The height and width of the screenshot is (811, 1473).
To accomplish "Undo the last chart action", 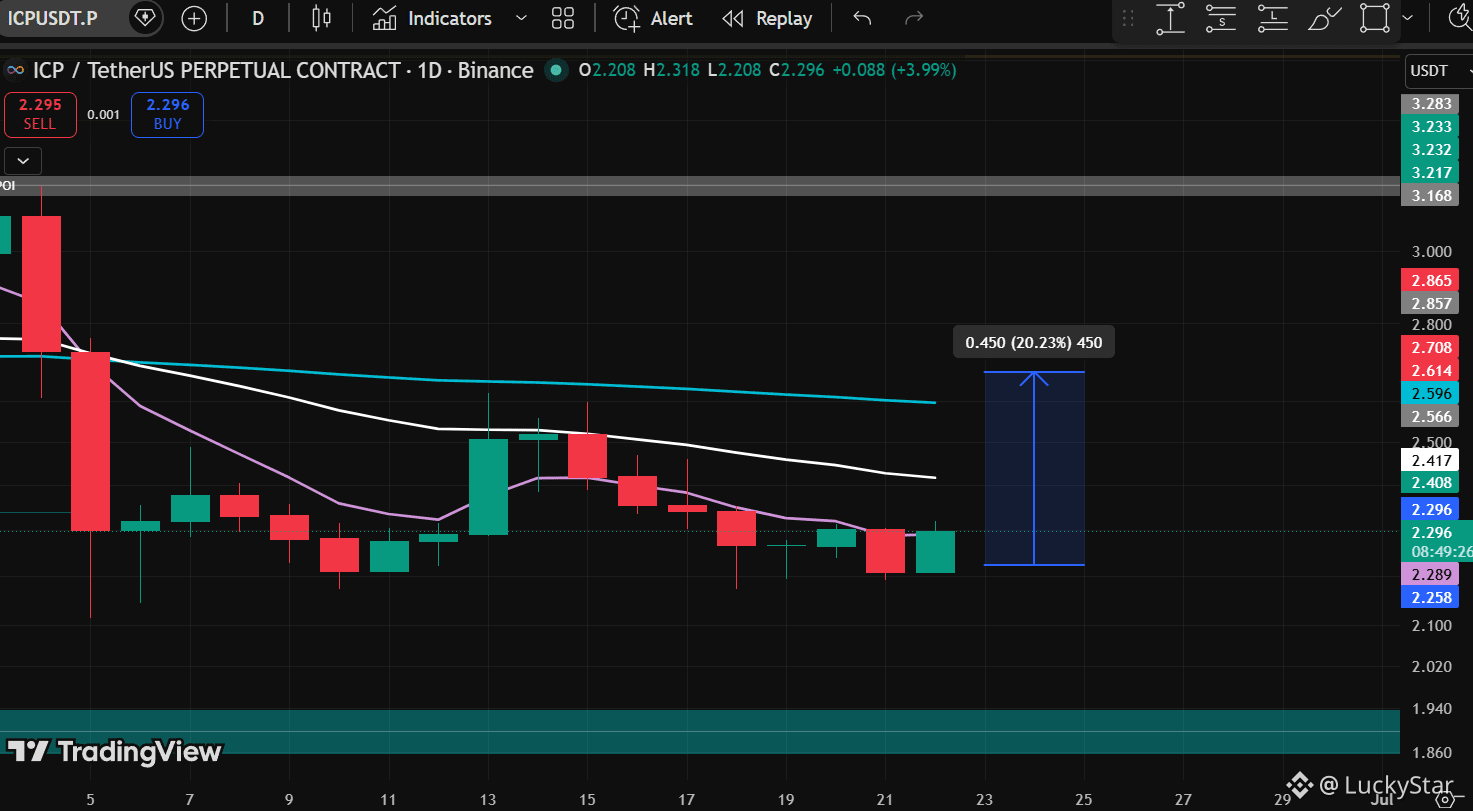I will (x=862, y=18).
